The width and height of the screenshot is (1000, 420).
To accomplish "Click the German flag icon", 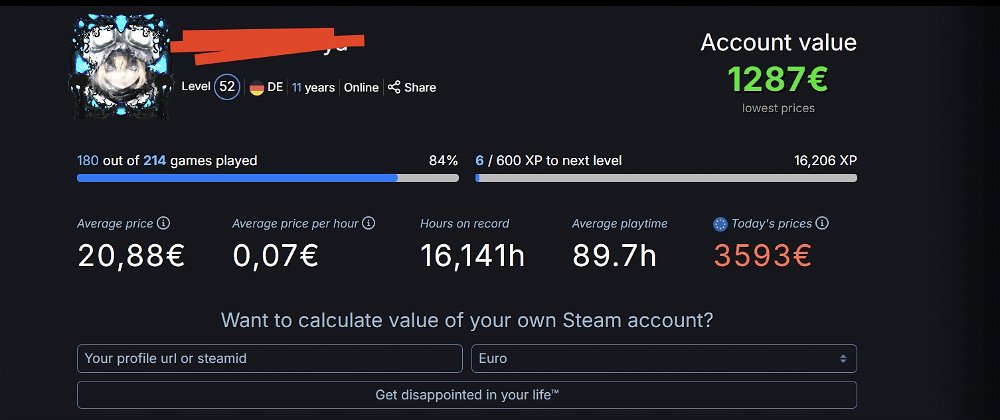I will click(x=256, y=88).
